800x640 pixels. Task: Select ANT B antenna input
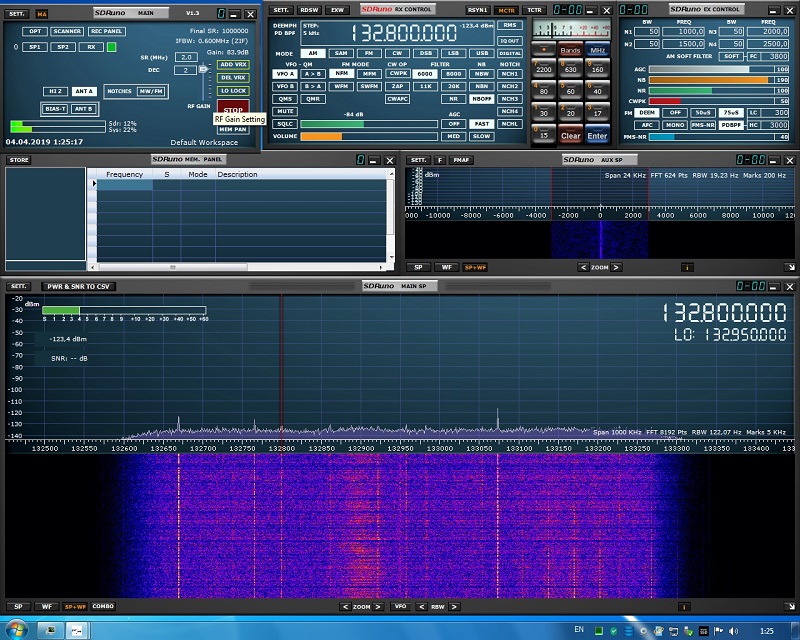pyautogui.click(x=83, y=109)
